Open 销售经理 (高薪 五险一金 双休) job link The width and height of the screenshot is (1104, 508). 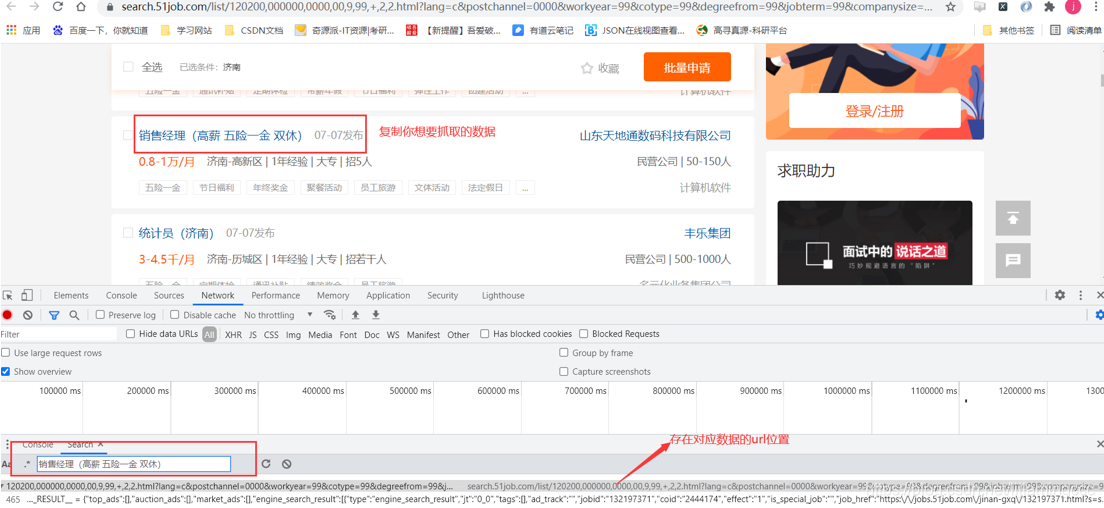tap(220, 135)
